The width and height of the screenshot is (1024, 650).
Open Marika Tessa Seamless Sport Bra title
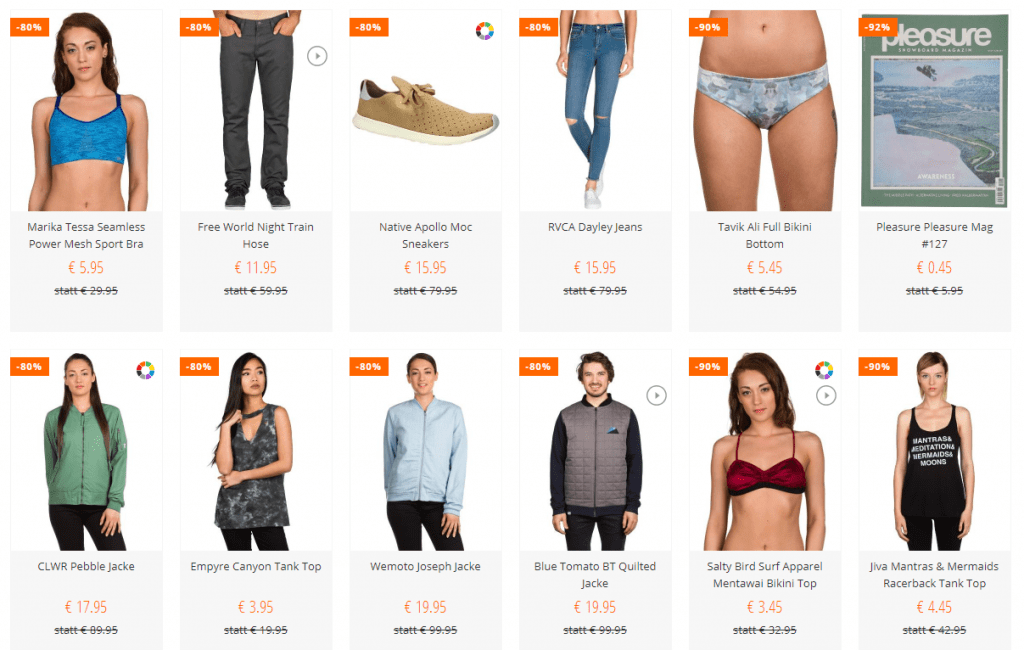click(86, 235)
